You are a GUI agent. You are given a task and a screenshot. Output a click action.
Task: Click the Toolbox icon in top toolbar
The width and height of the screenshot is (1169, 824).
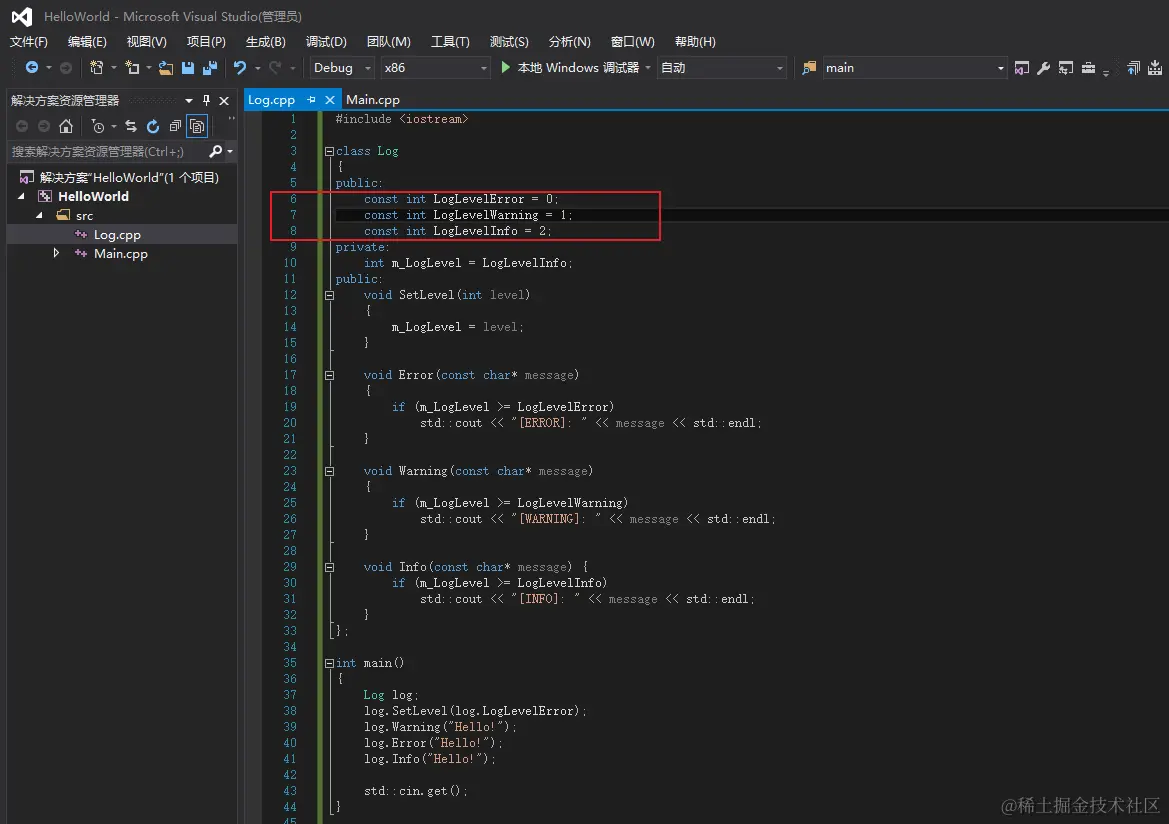coord(1088,68)
